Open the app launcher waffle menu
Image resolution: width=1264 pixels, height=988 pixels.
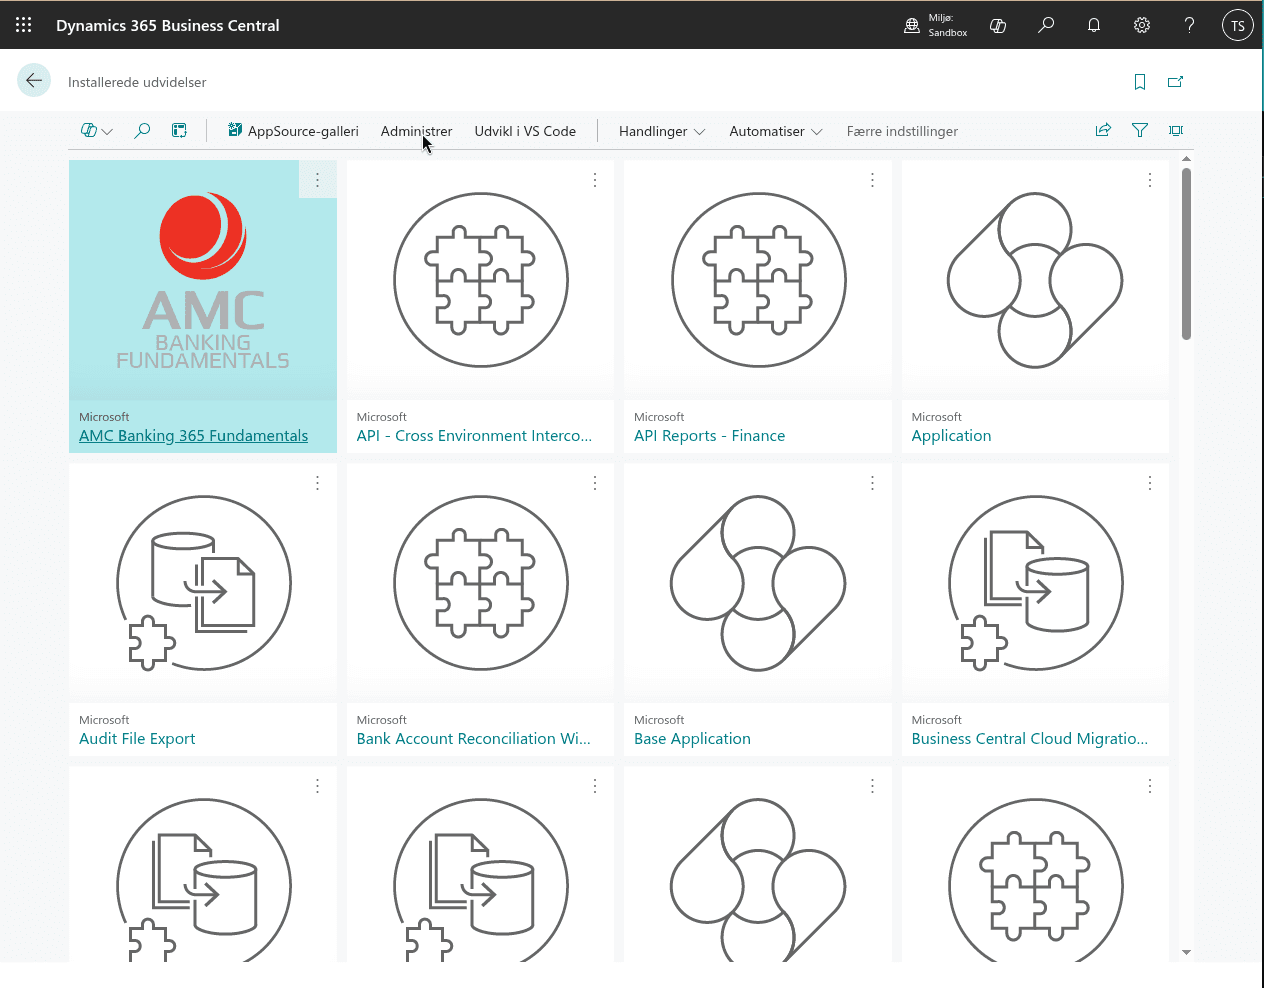click(24, 25)
